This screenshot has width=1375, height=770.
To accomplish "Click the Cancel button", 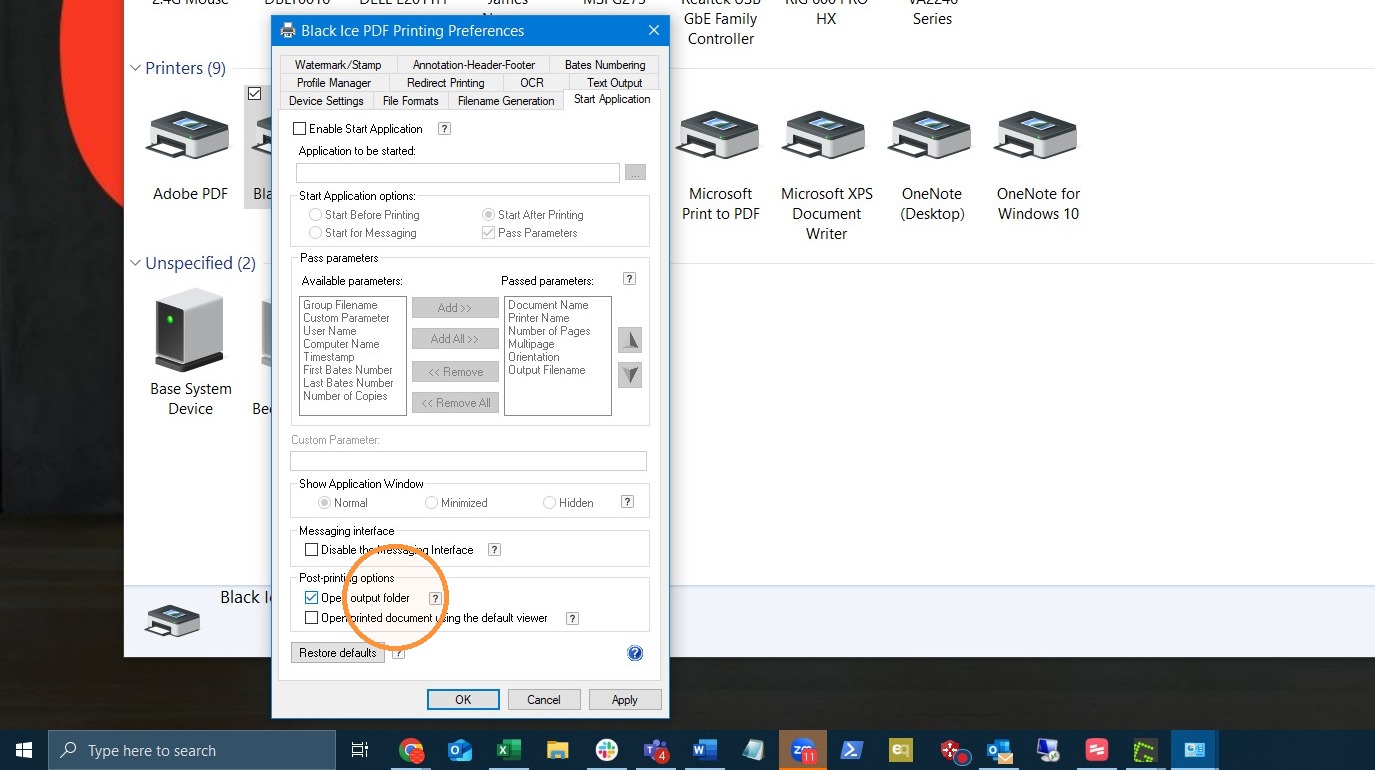I will (544, 700).
